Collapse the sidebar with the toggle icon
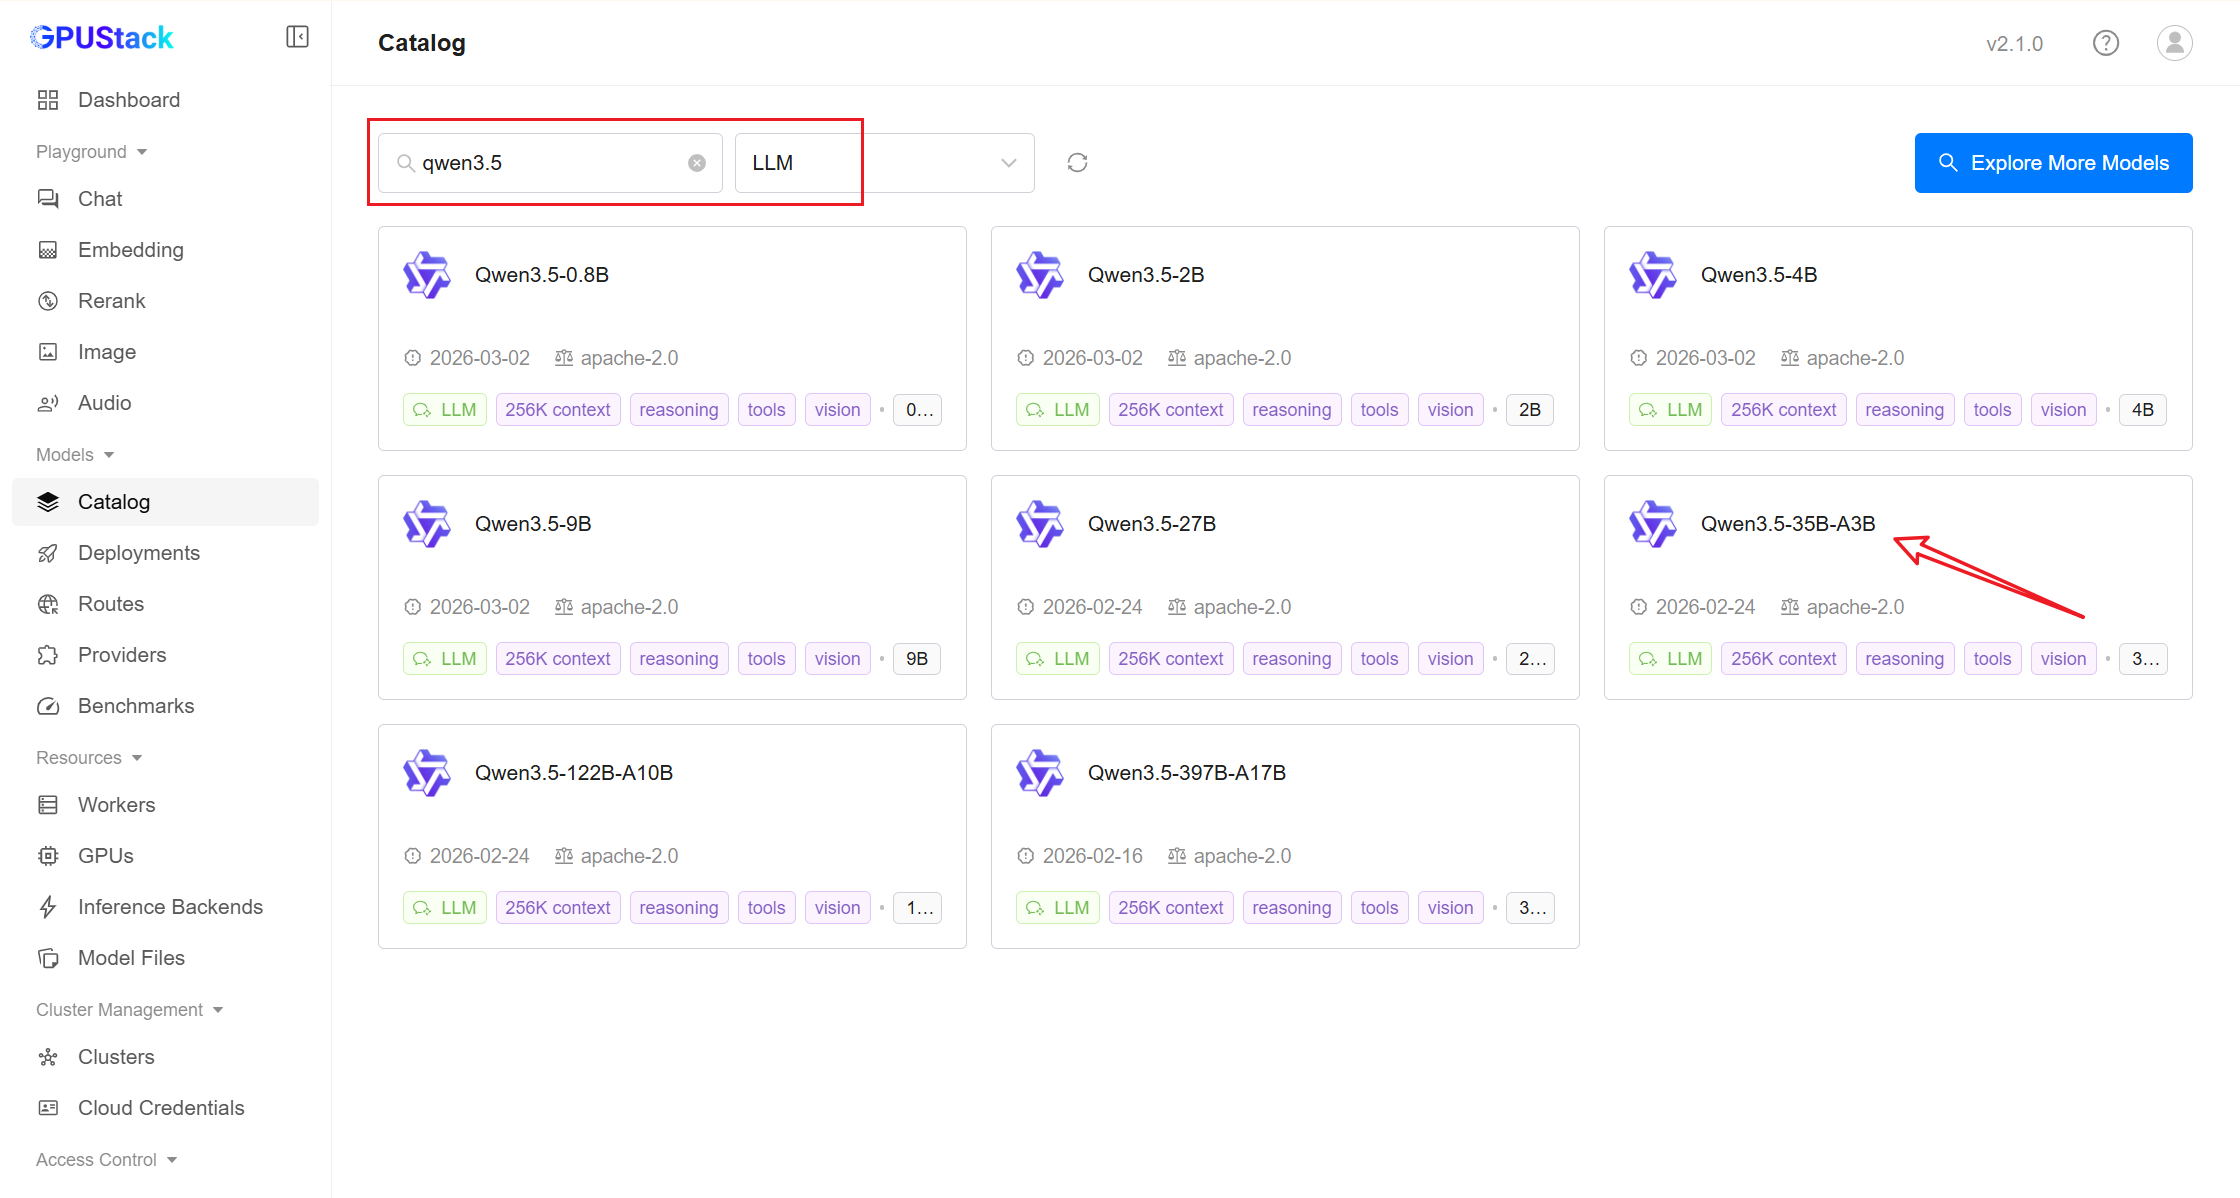 (x=297, y=37)
